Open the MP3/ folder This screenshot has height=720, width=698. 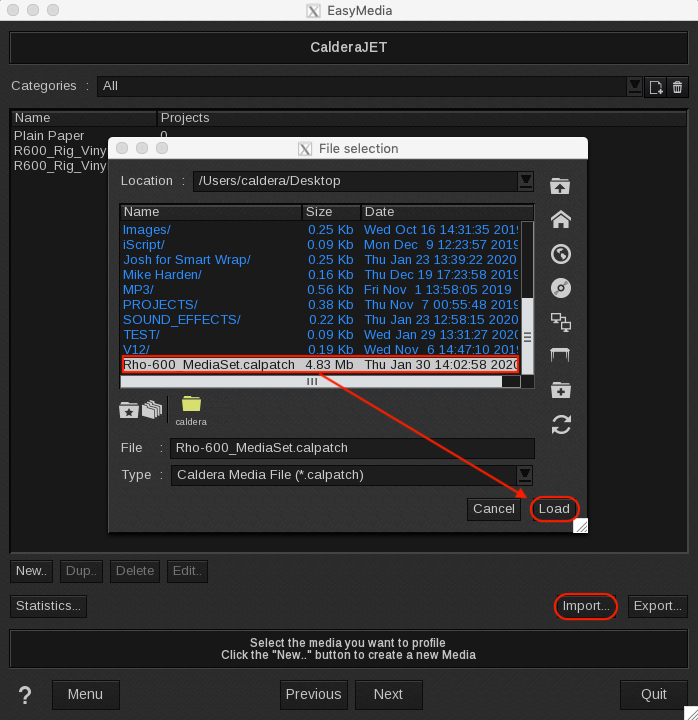[x=320, y=290]
